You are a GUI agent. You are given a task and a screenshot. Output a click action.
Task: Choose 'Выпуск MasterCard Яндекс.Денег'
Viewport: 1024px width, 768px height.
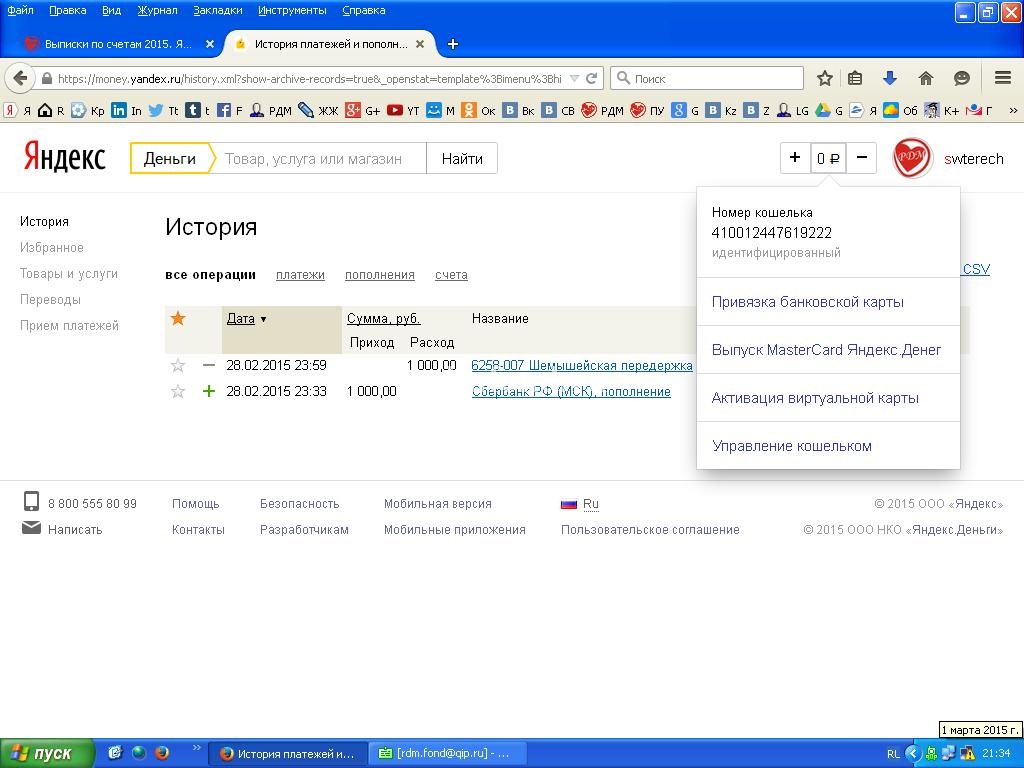[826, 350]
